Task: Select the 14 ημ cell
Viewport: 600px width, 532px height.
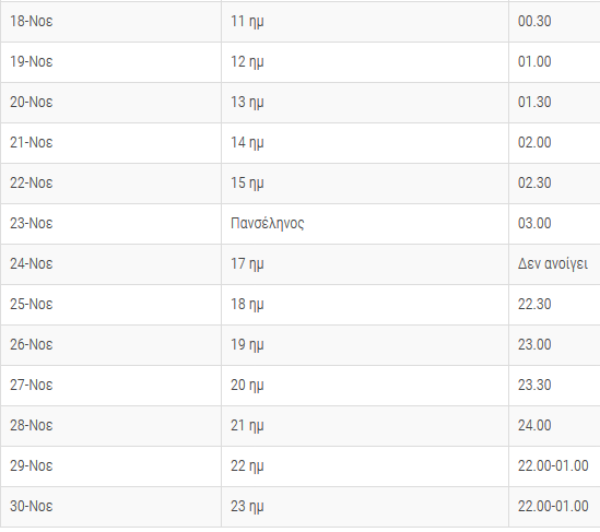Action: 365,143
